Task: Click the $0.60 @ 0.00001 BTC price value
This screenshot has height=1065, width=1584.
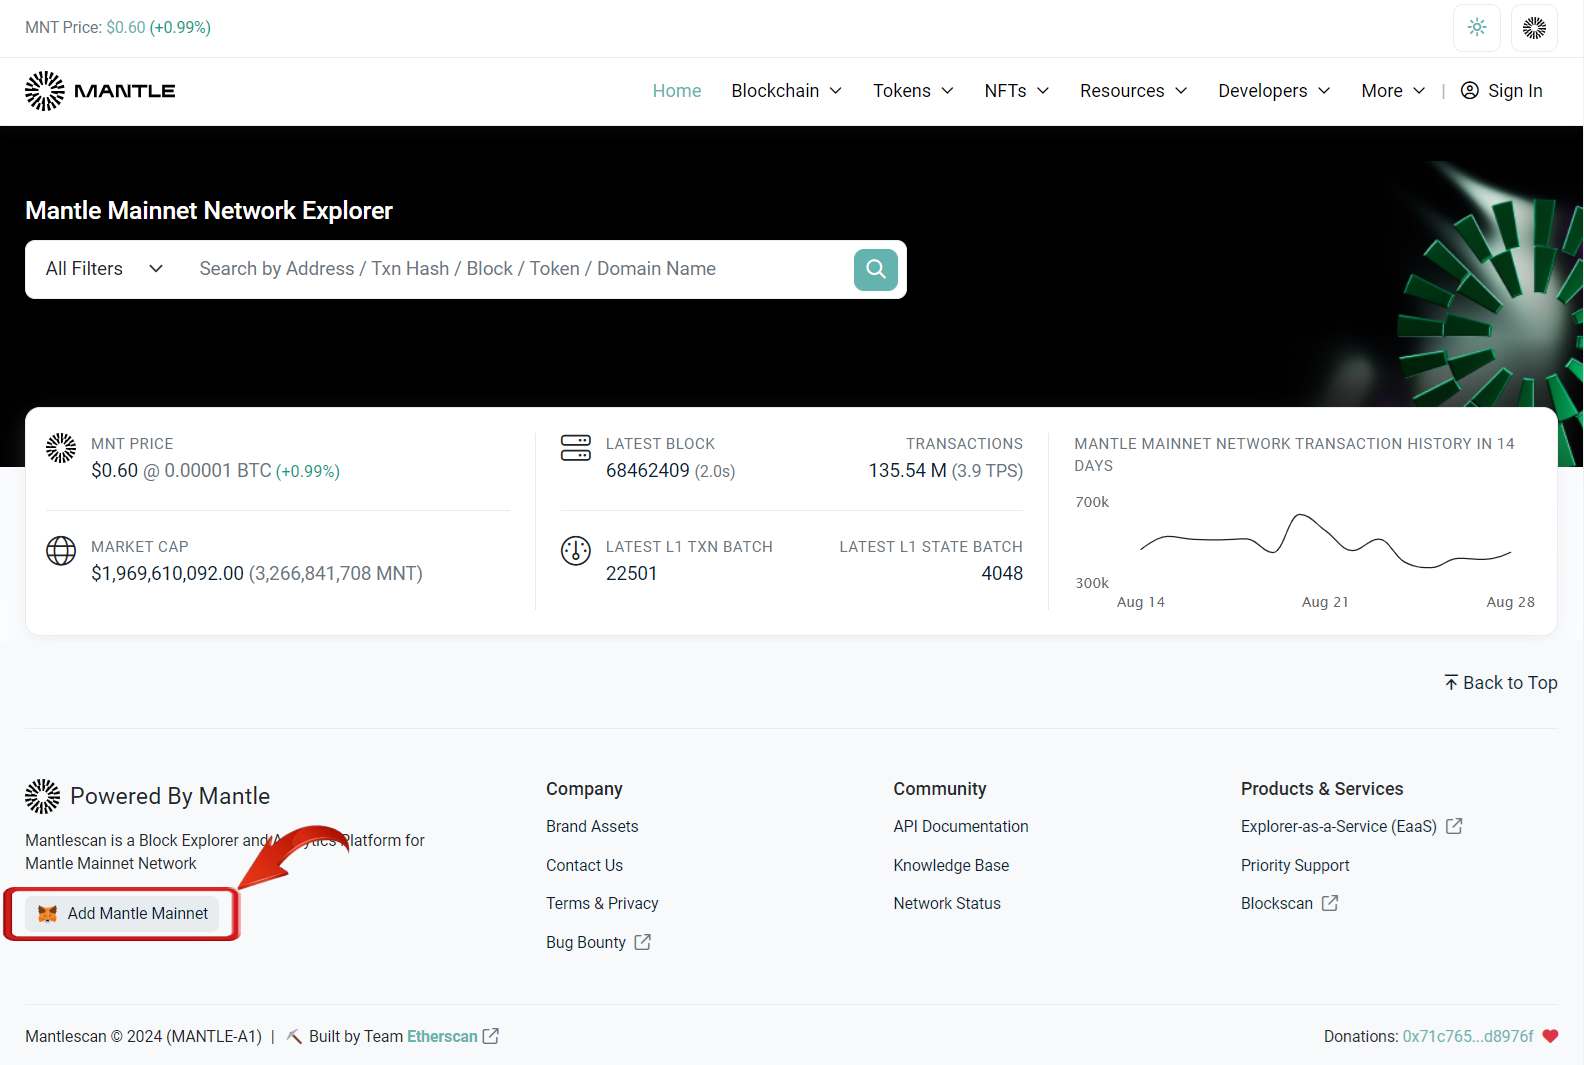Action: (x=181, y=470)
